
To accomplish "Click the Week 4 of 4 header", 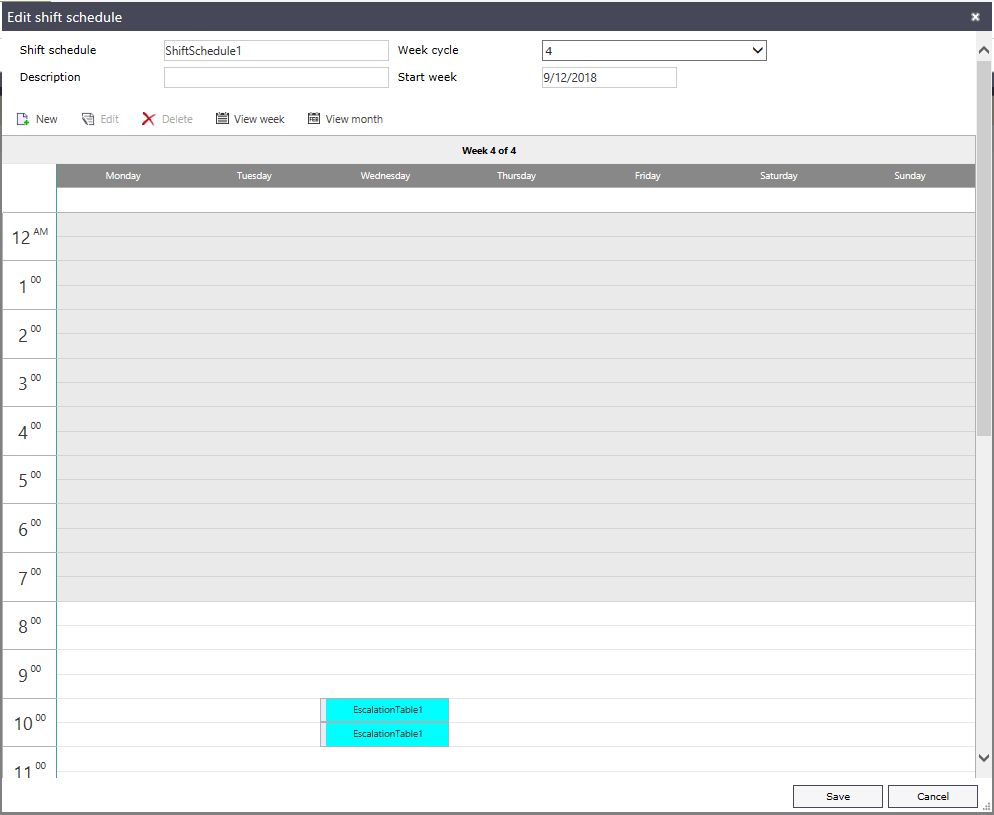I will (489, 151).
